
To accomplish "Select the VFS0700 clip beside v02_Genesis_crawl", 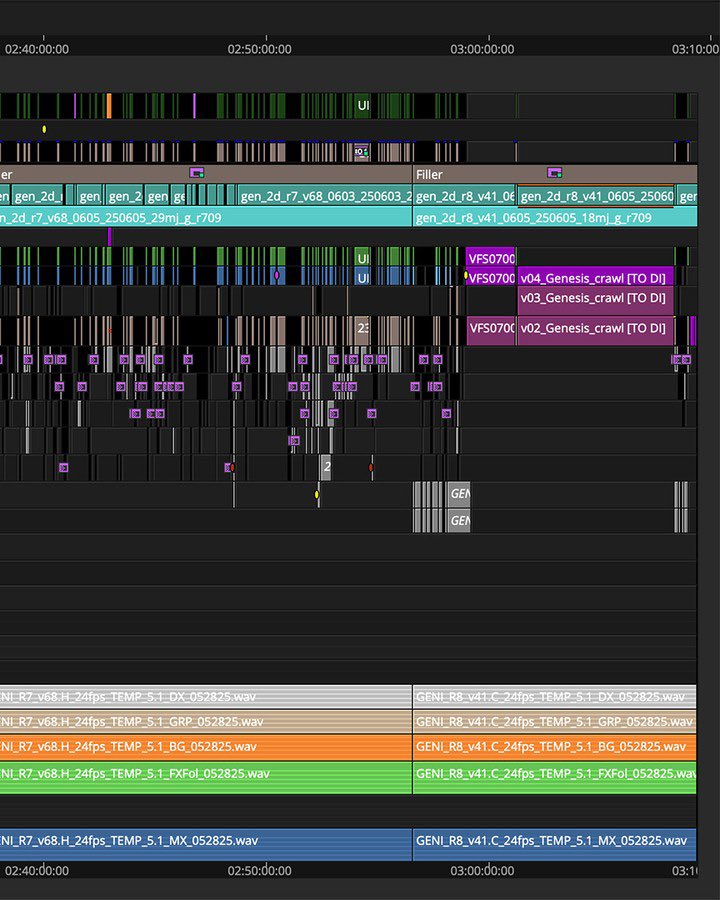I will pos(491,329).
